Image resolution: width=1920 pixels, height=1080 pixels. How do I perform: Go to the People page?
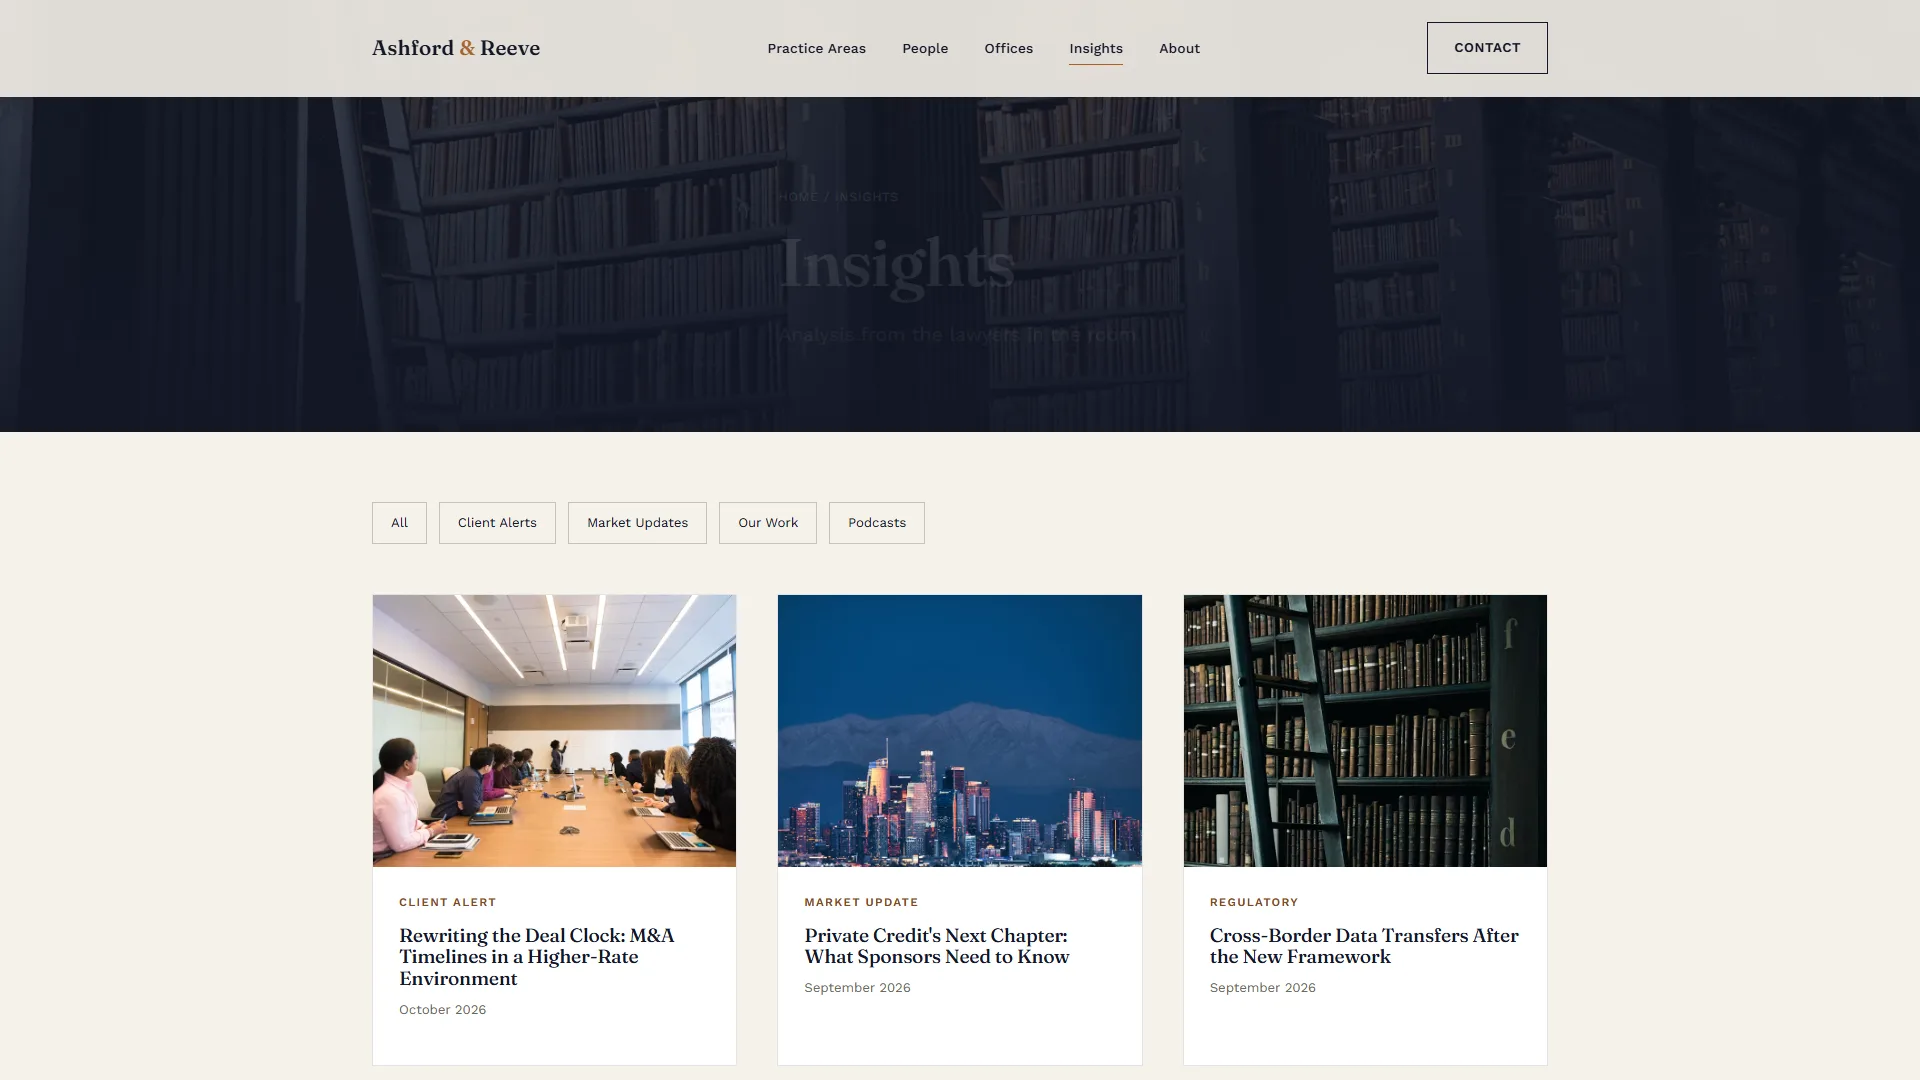[x=925, y=48]
